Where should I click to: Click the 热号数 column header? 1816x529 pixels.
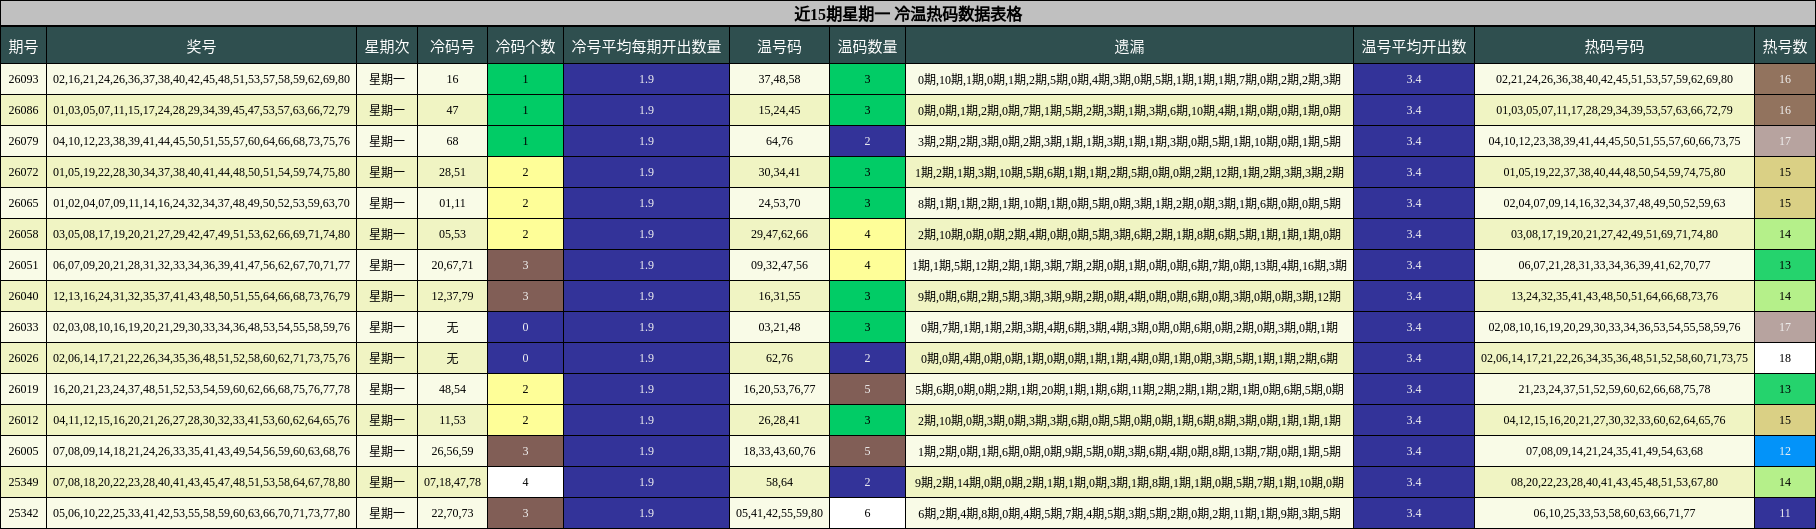click(1784, 46)
